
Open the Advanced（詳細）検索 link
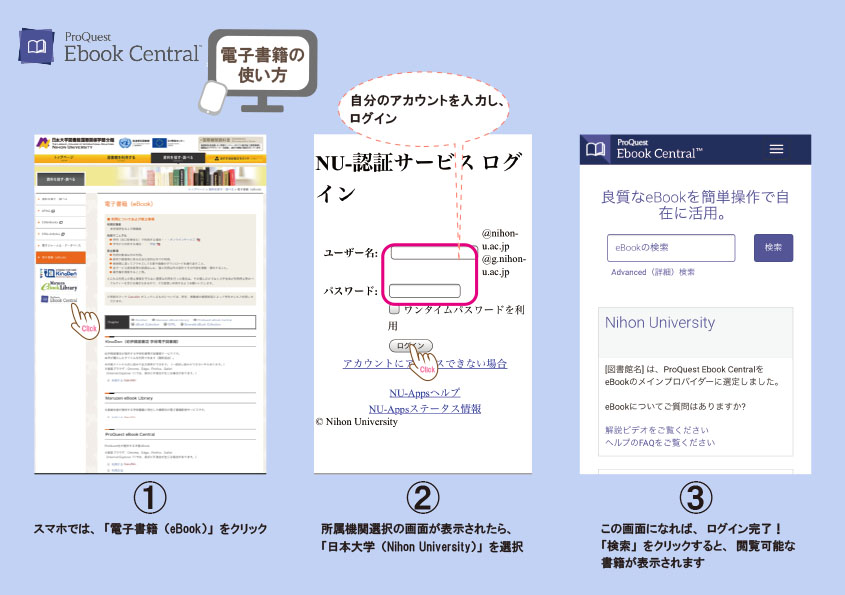pos(653,272)
